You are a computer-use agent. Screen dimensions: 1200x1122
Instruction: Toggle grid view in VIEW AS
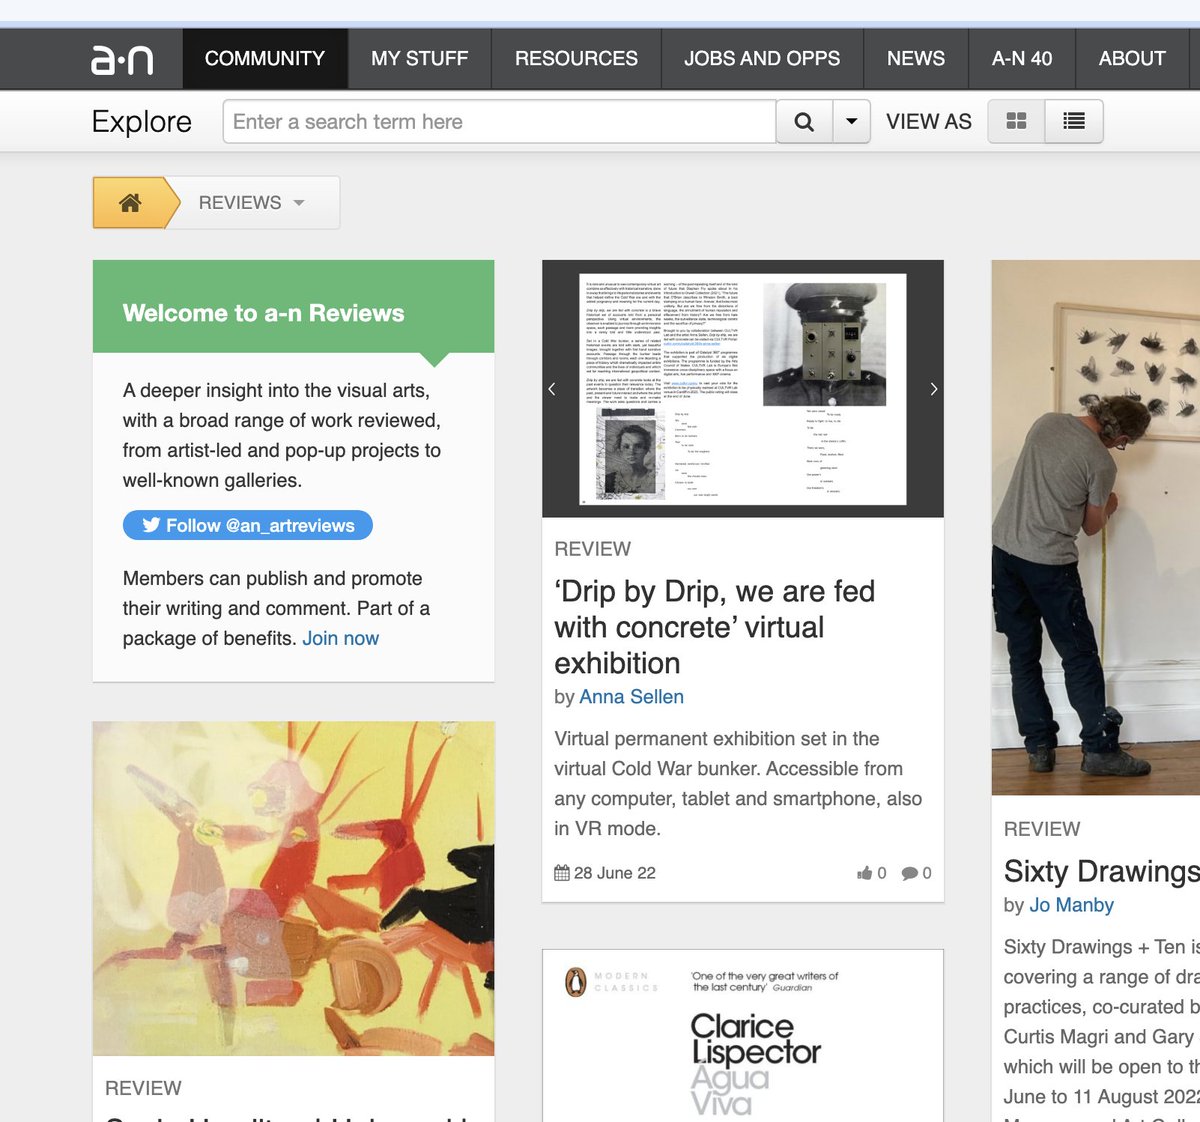(x=1016, y=120)
